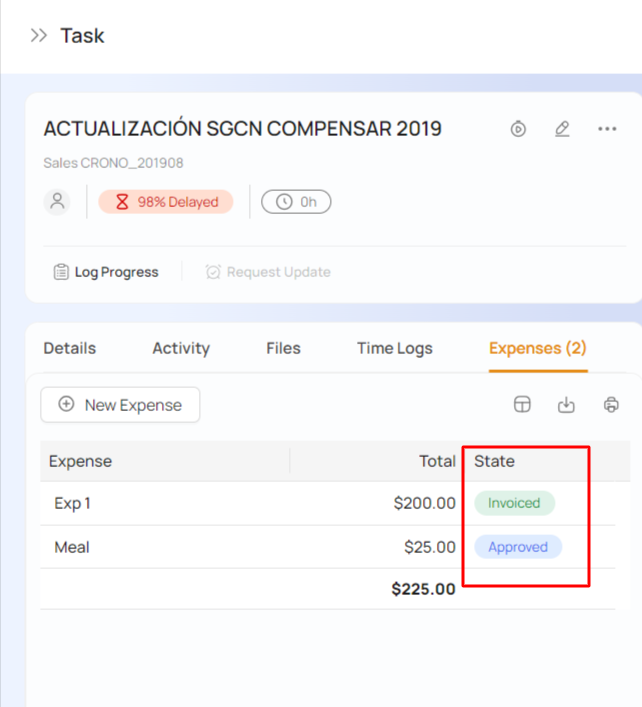
Task: Click the Request Update button
Action: [268, 272]
